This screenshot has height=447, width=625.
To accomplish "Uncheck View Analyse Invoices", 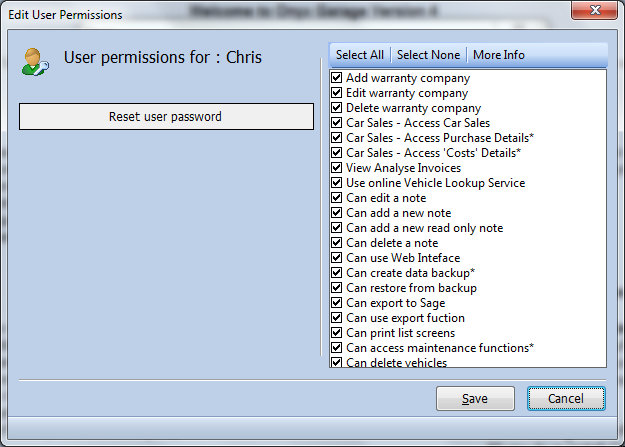I will point(336,167).
